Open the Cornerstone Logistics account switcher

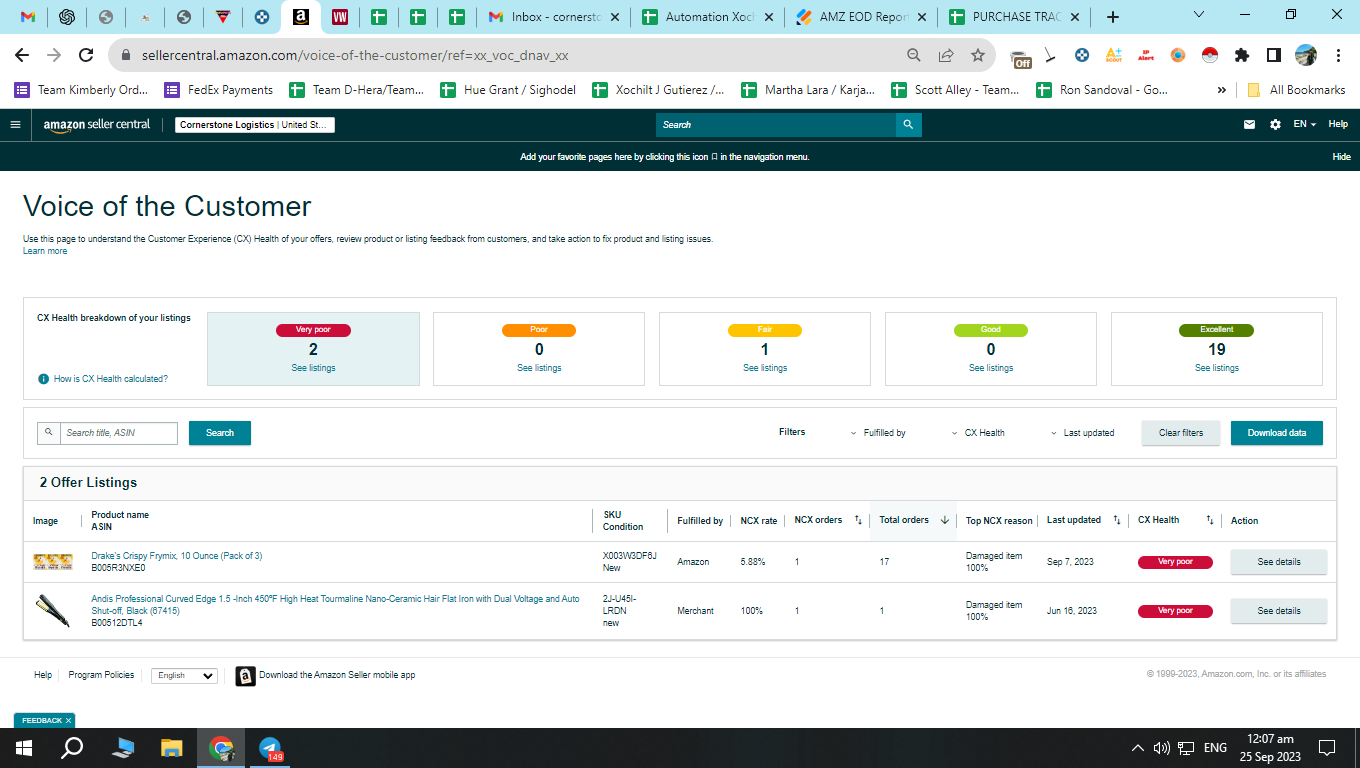pos(255,125)
